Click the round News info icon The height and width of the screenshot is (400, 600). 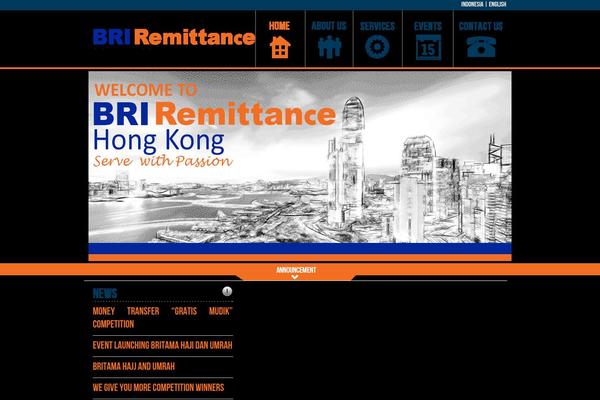pyautogui.click(x=227, y=291)
